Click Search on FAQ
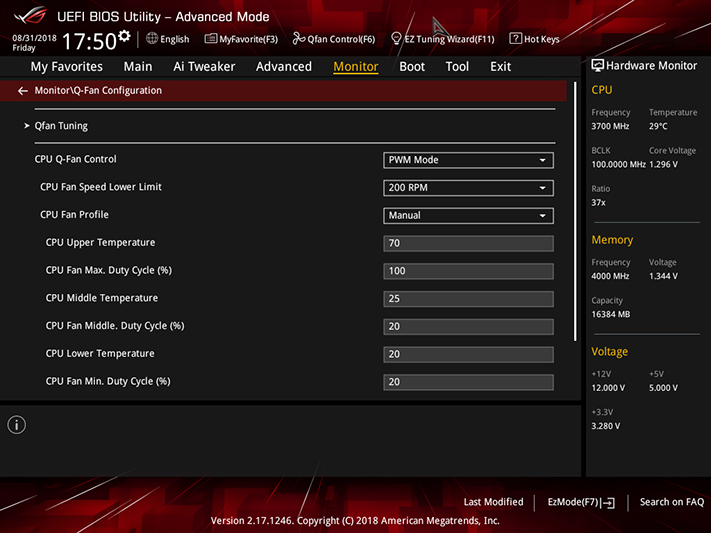The width and height of the screenshot is (711, 533). coord(672,502)
